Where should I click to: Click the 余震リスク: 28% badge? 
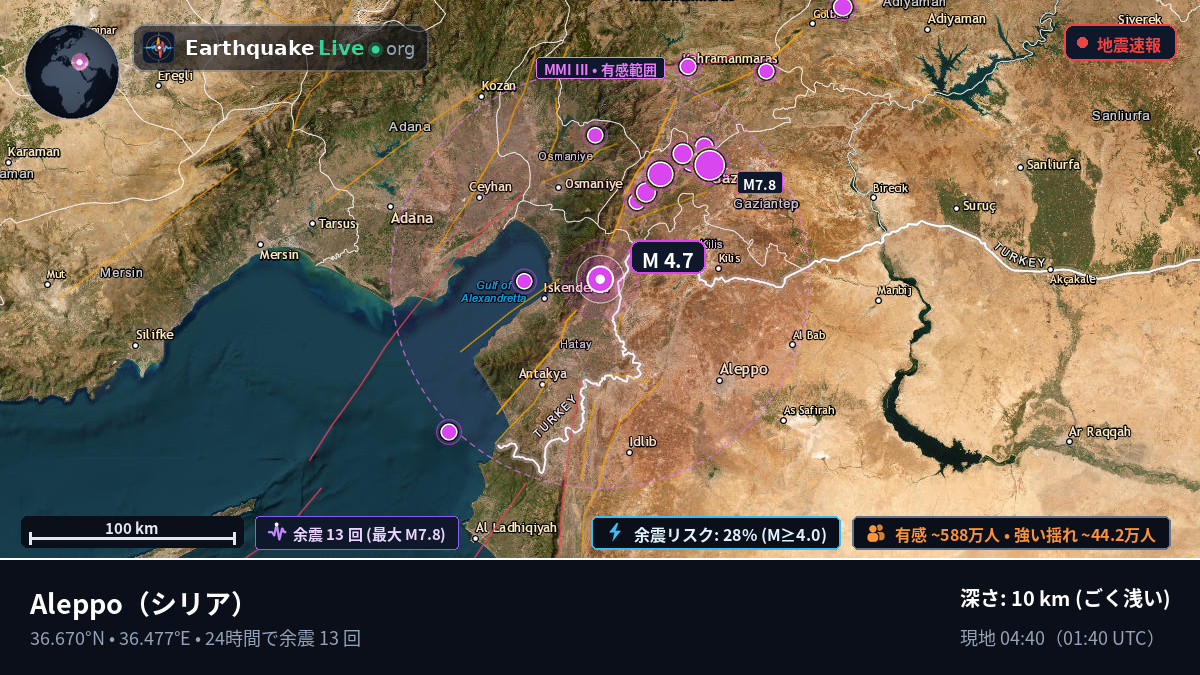coord(716,534)
